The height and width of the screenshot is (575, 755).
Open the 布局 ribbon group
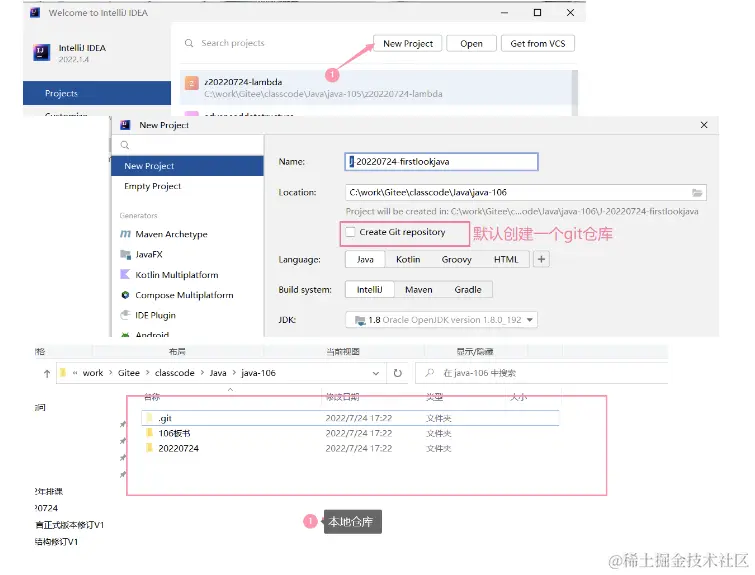(177, 352)
